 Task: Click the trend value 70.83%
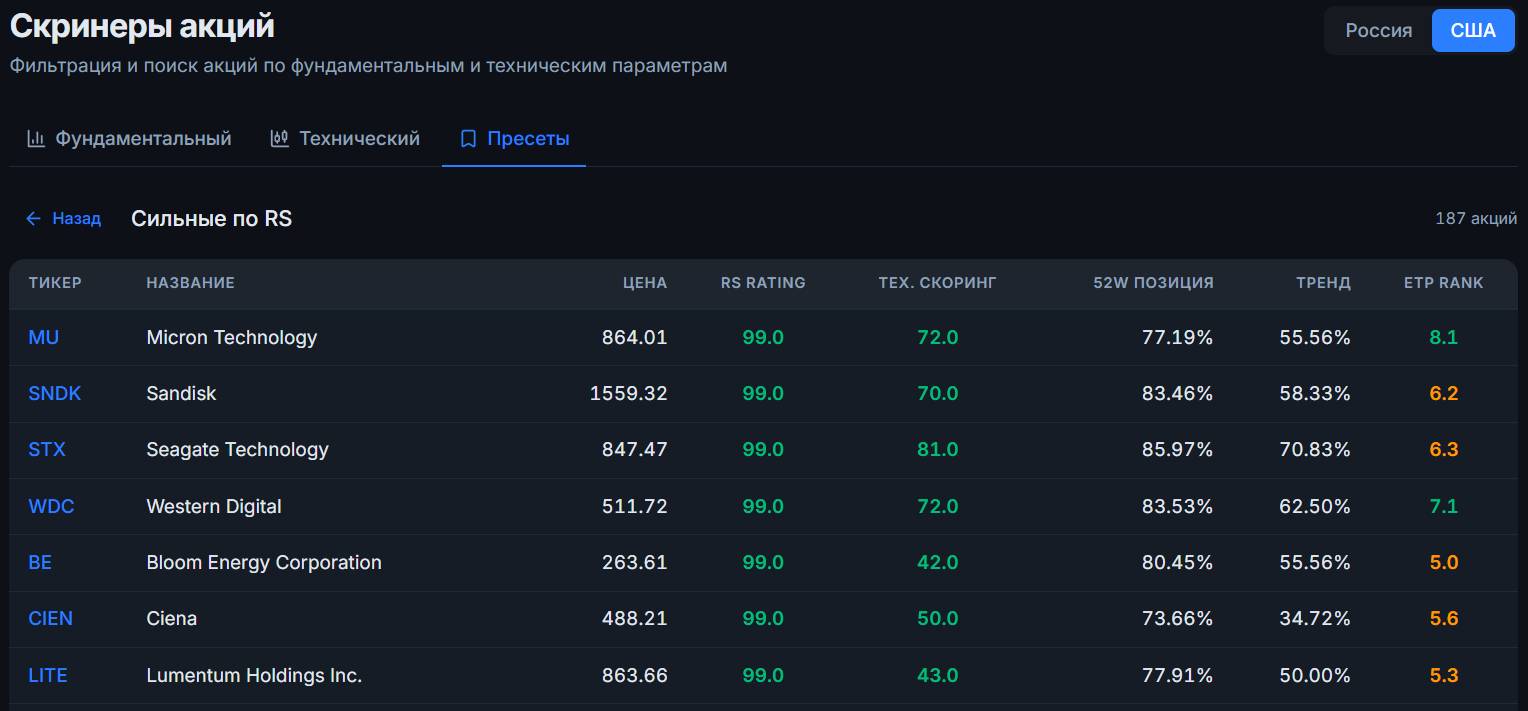tap(1315, 450)
